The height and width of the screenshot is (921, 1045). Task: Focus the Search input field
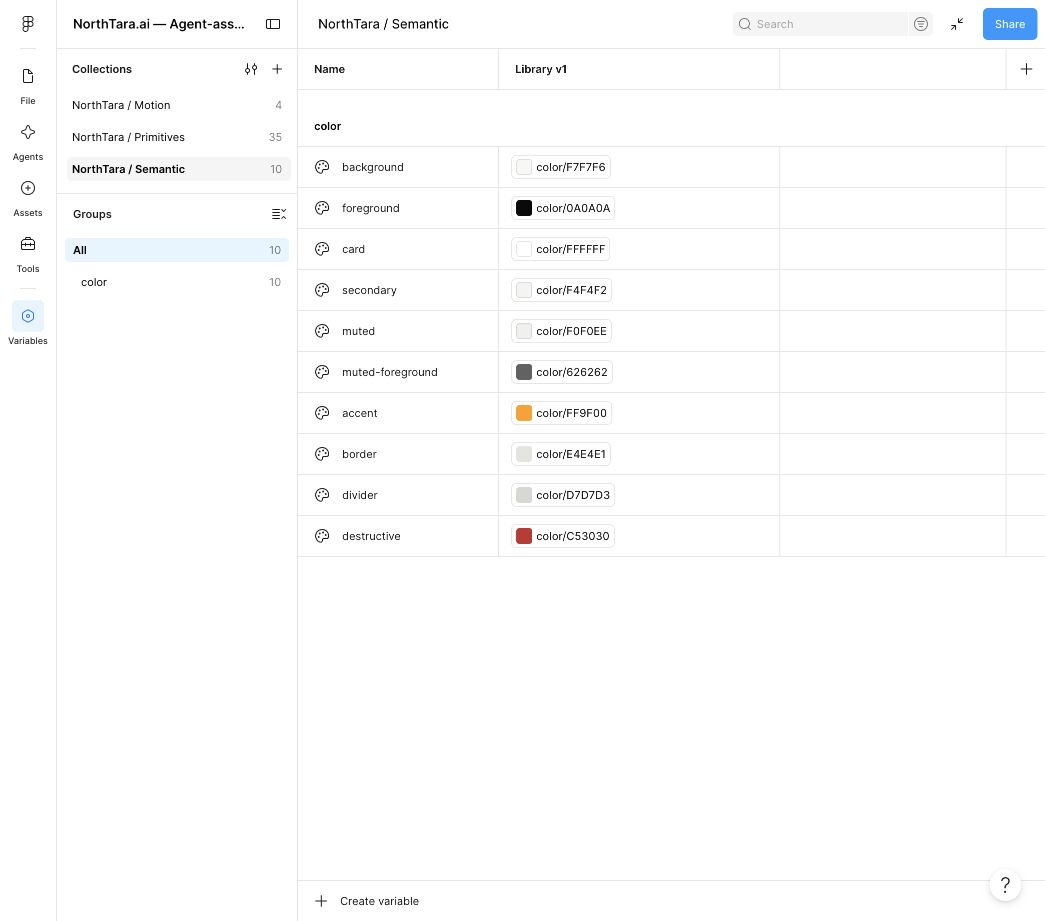point(820,24)
